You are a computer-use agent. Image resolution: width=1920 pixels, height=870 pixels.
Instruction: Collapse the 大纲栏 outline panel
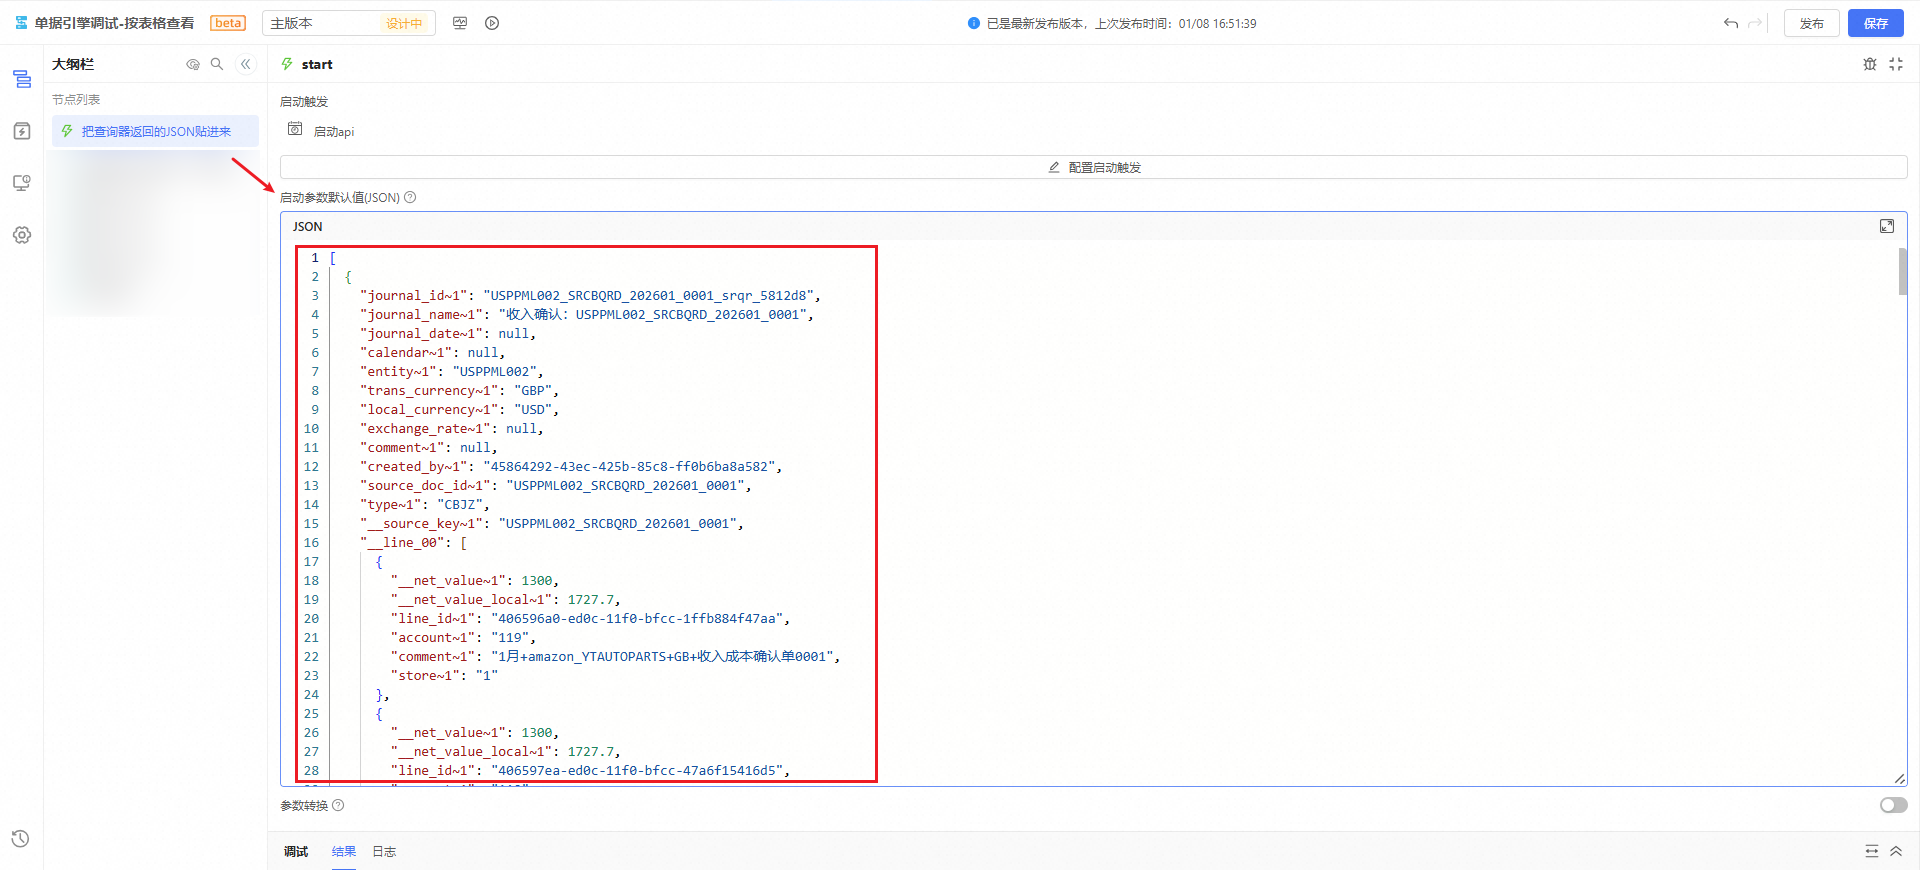(x=245, y=64)
